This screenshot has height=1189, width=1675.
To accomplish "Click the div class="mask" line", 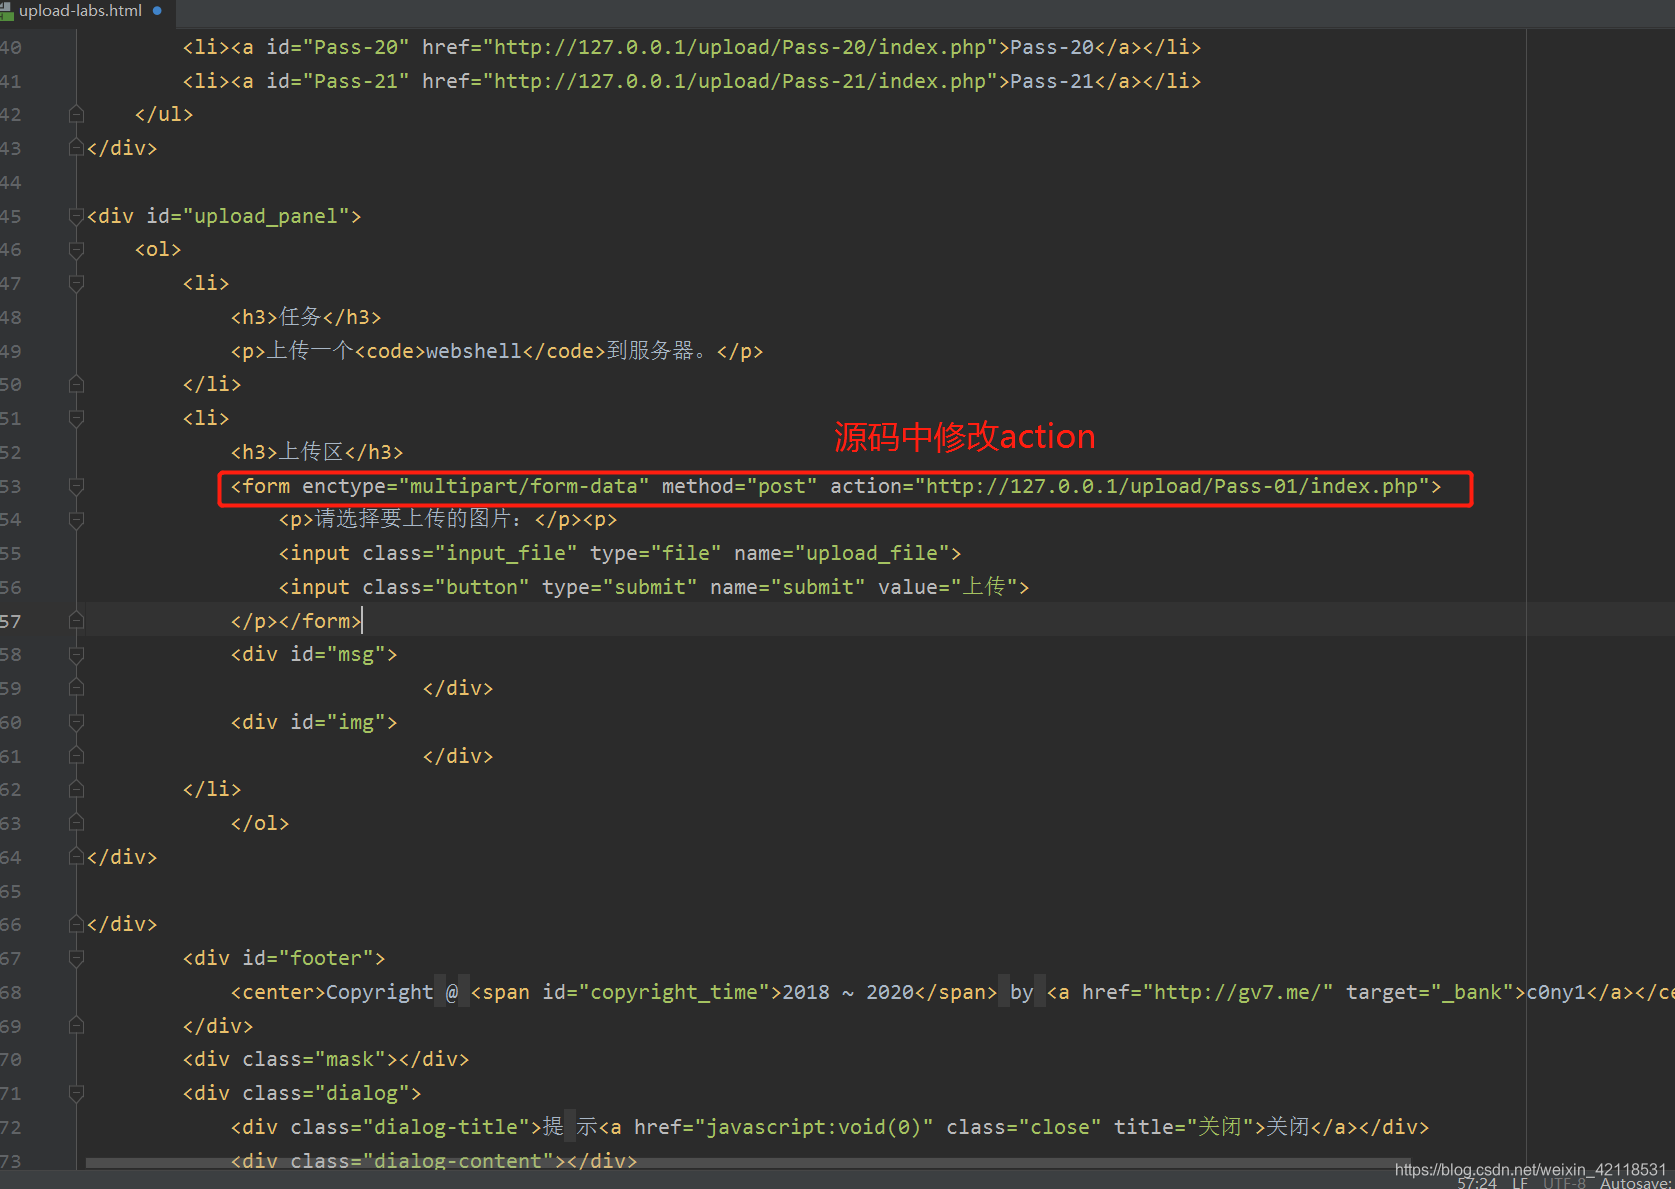I will [x=326, y=1059].
